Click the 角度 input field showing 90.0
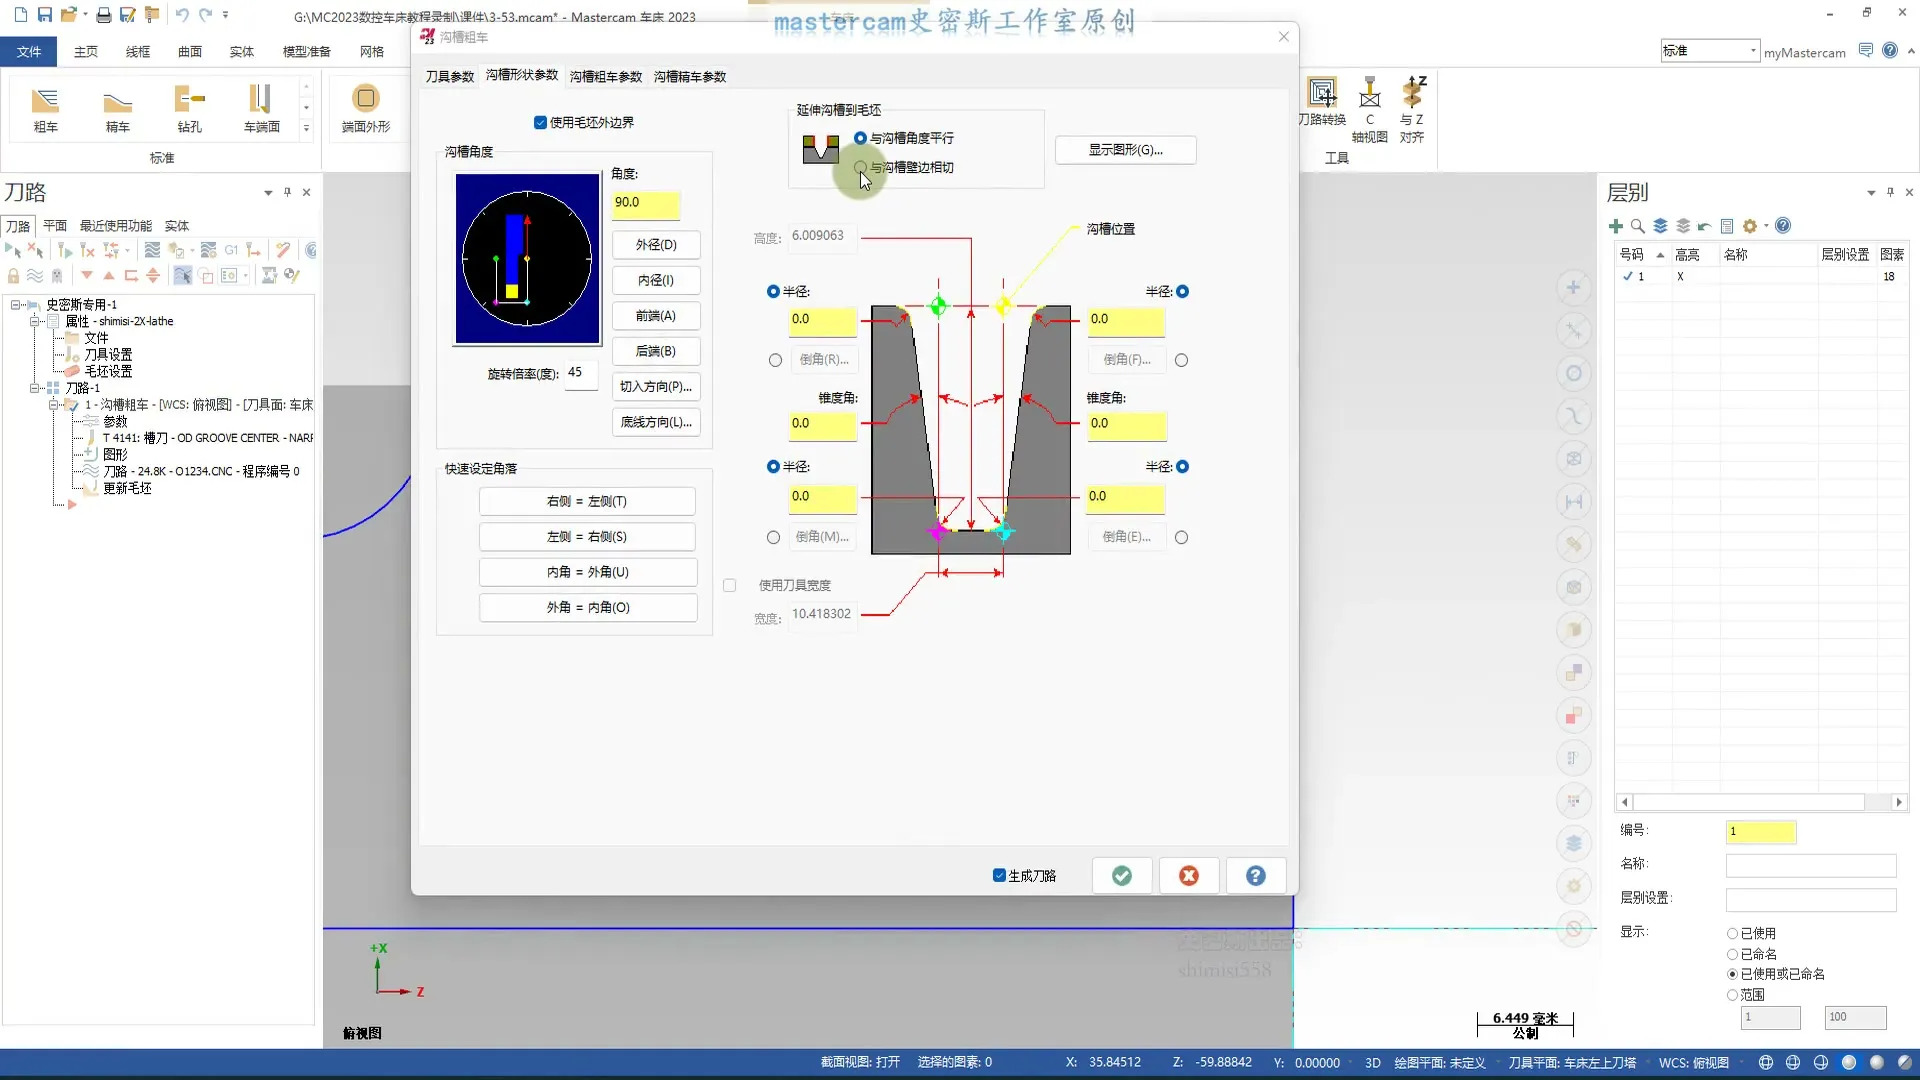This screenshot has width=1920, height=1080. tap(645, 203)
